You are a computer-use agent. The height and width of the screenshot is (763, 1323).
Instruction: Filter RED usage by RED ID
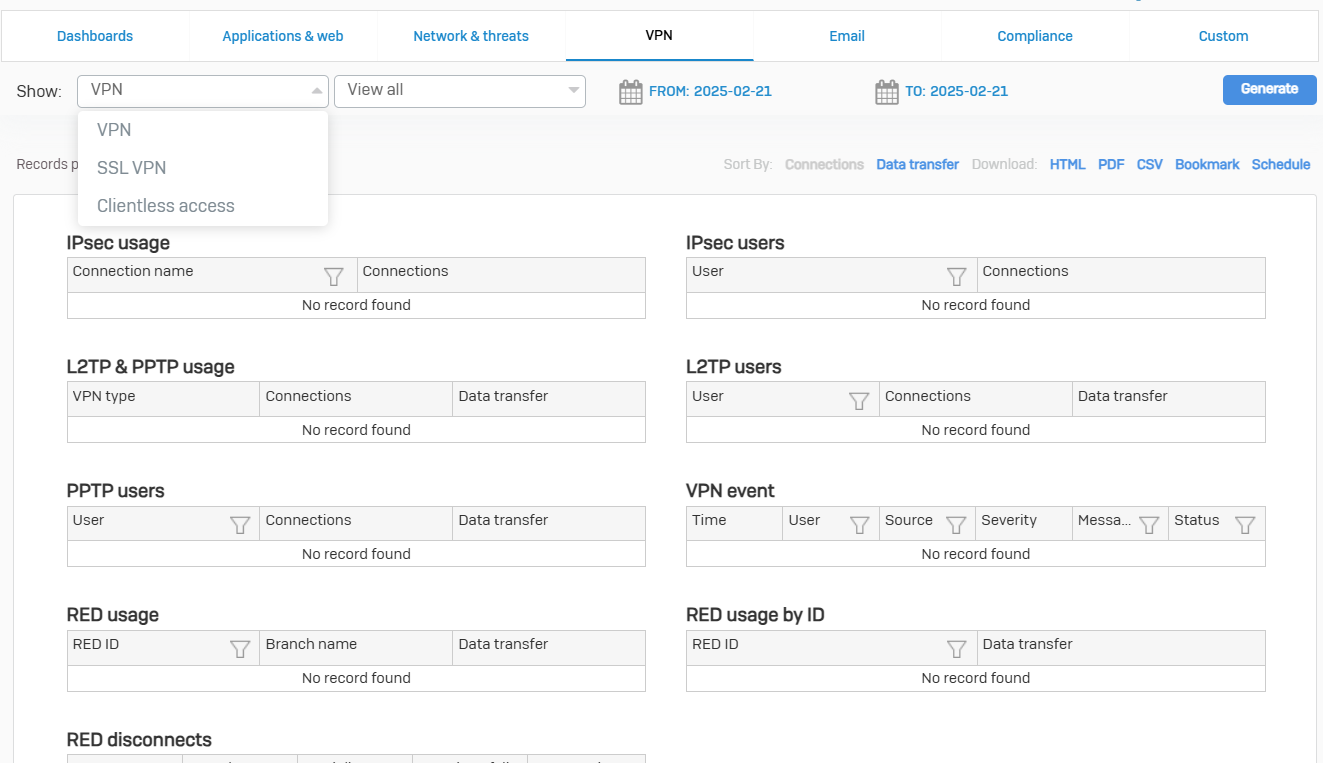click(x=240, y=649)
